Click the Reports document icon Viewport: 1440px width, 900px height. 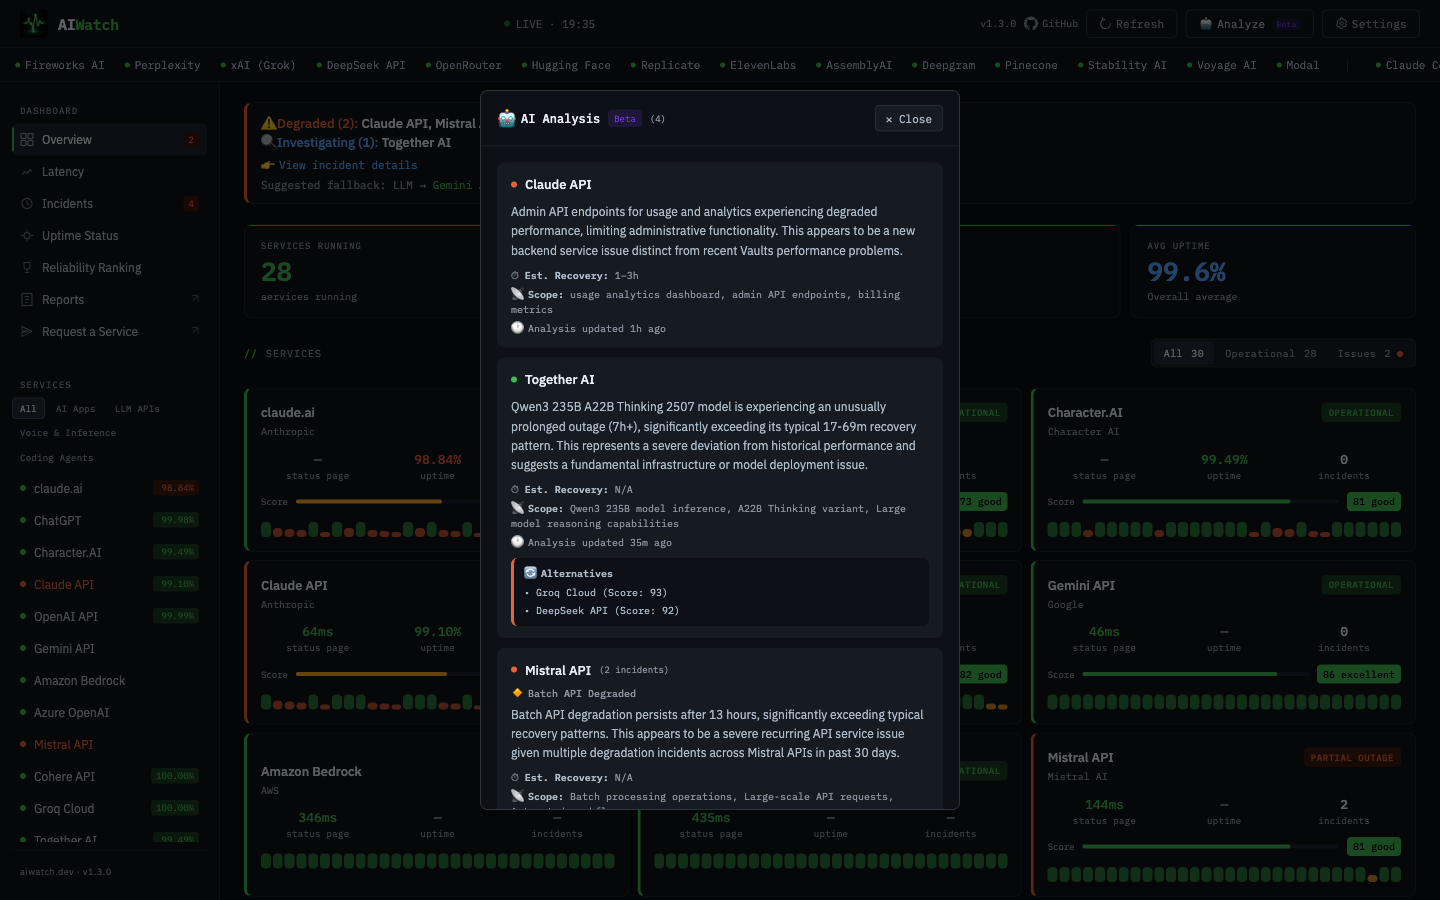(x=27, y=299)
